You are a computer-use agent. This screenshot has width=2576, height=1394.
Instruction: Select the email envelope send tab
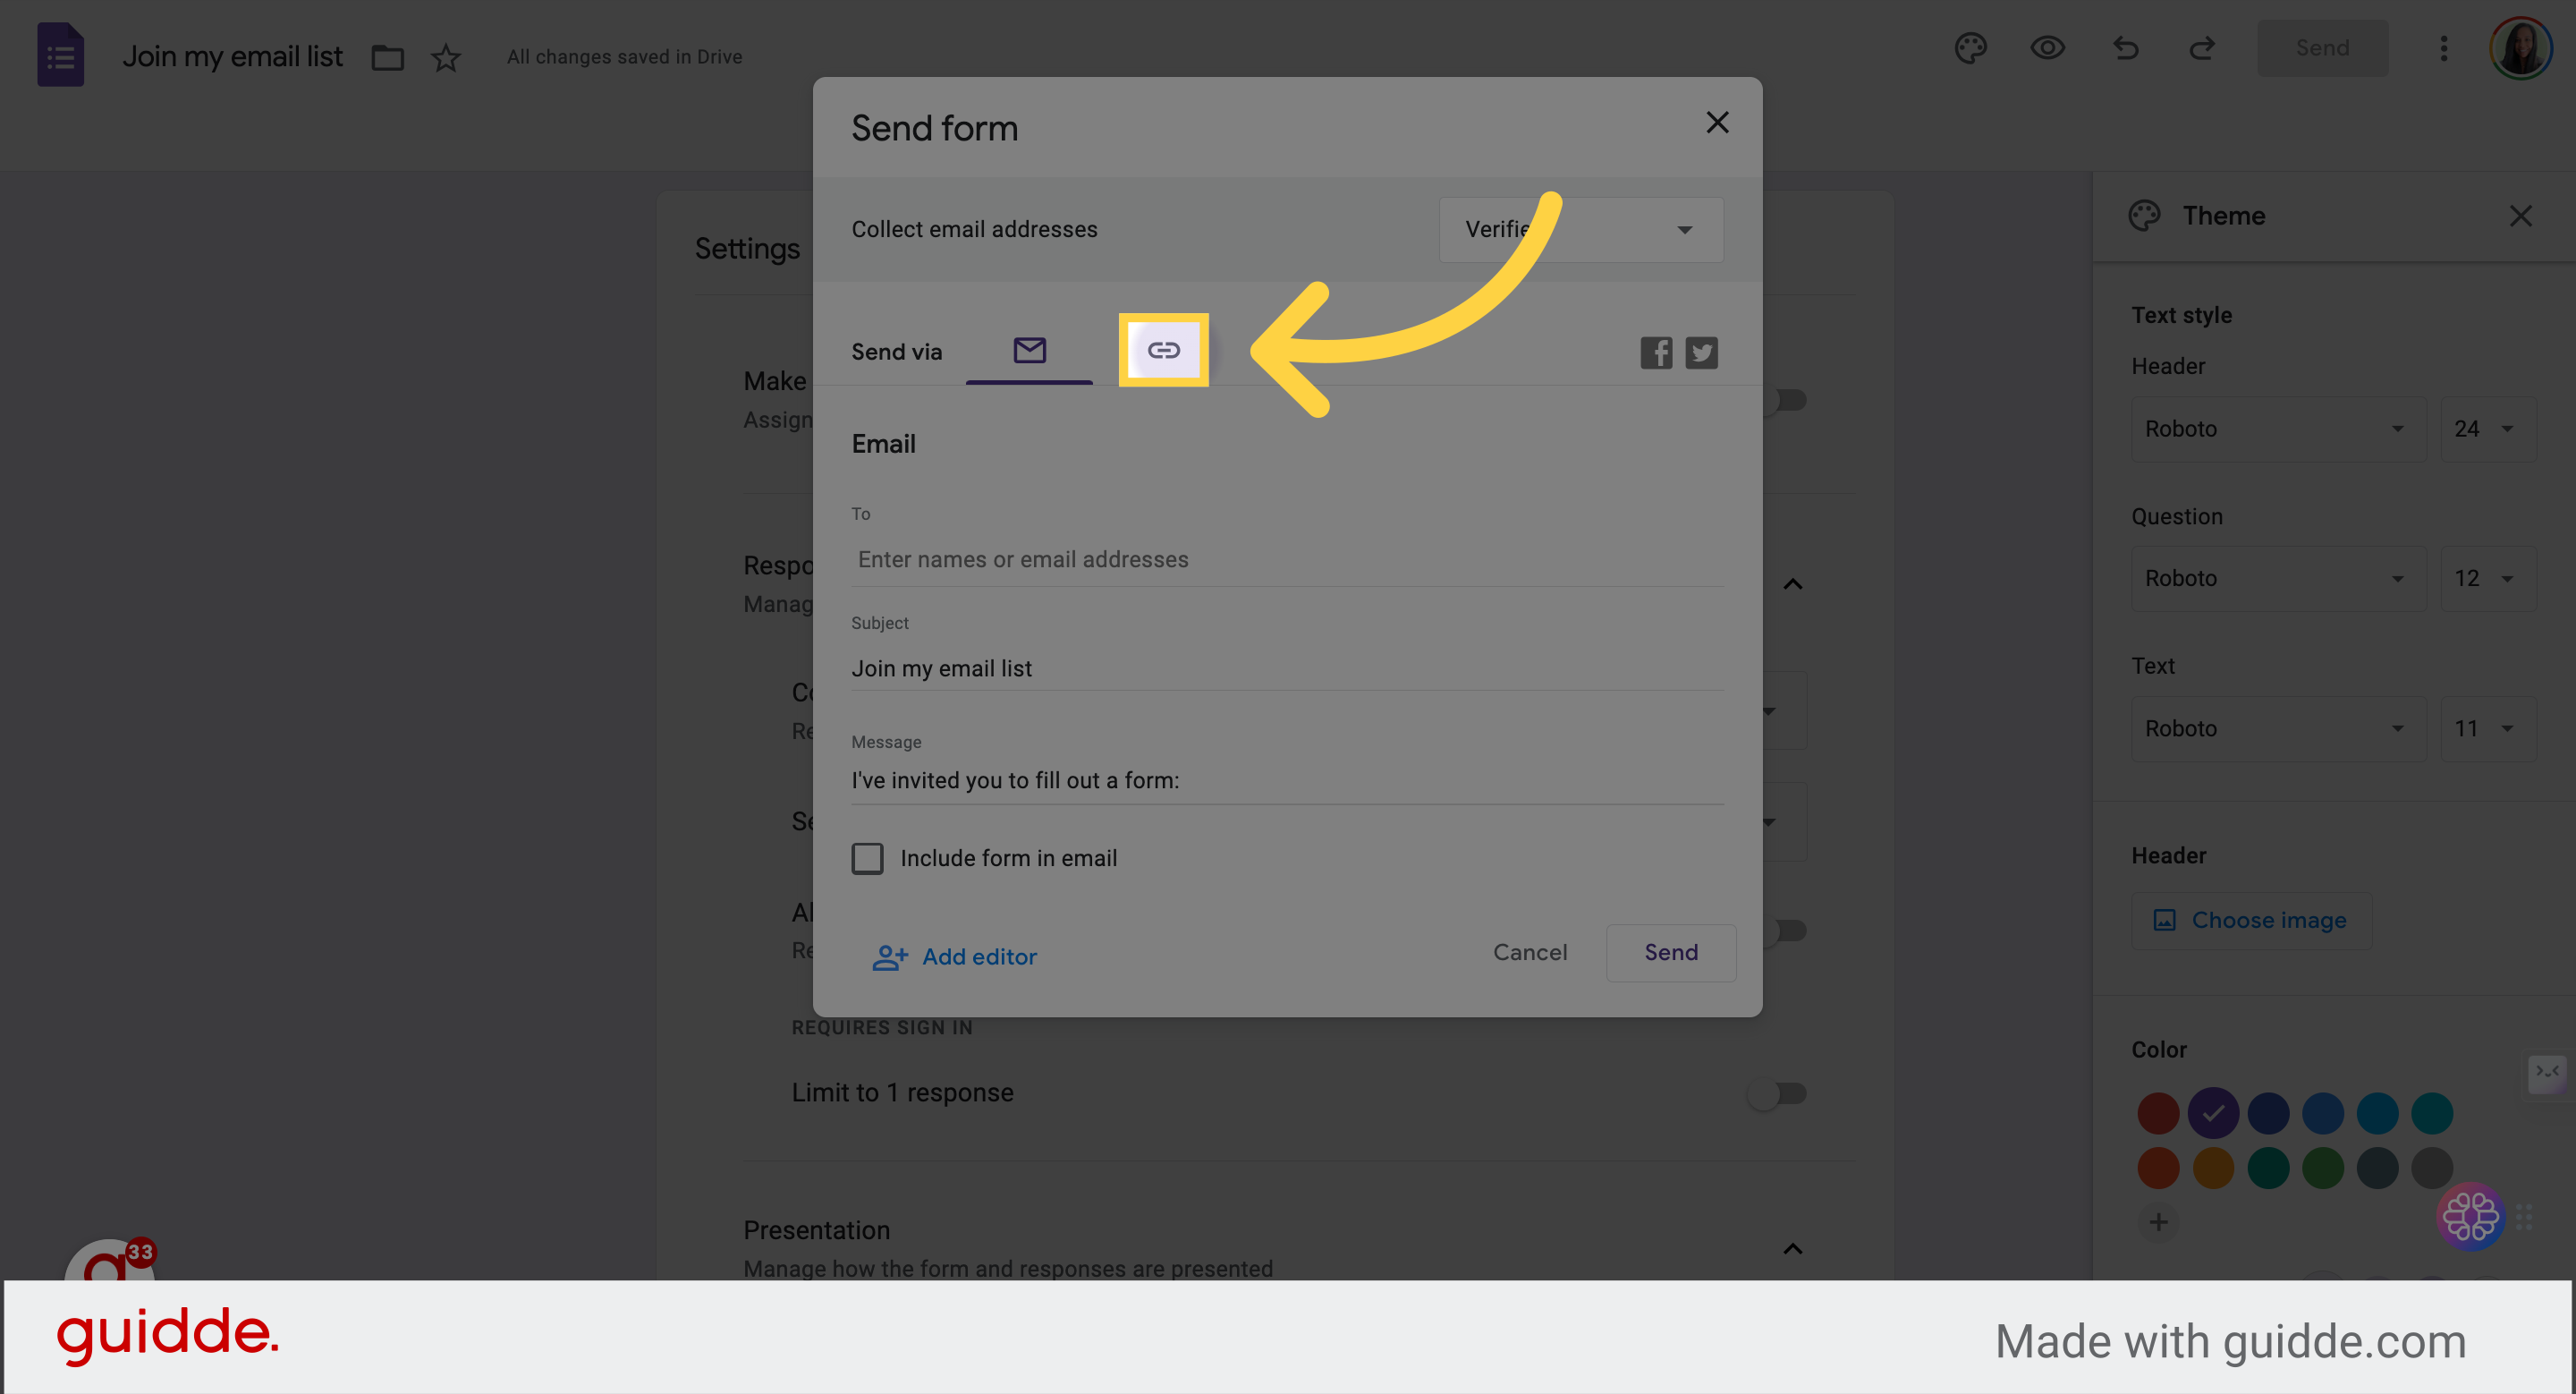[x=1029, y=350]
